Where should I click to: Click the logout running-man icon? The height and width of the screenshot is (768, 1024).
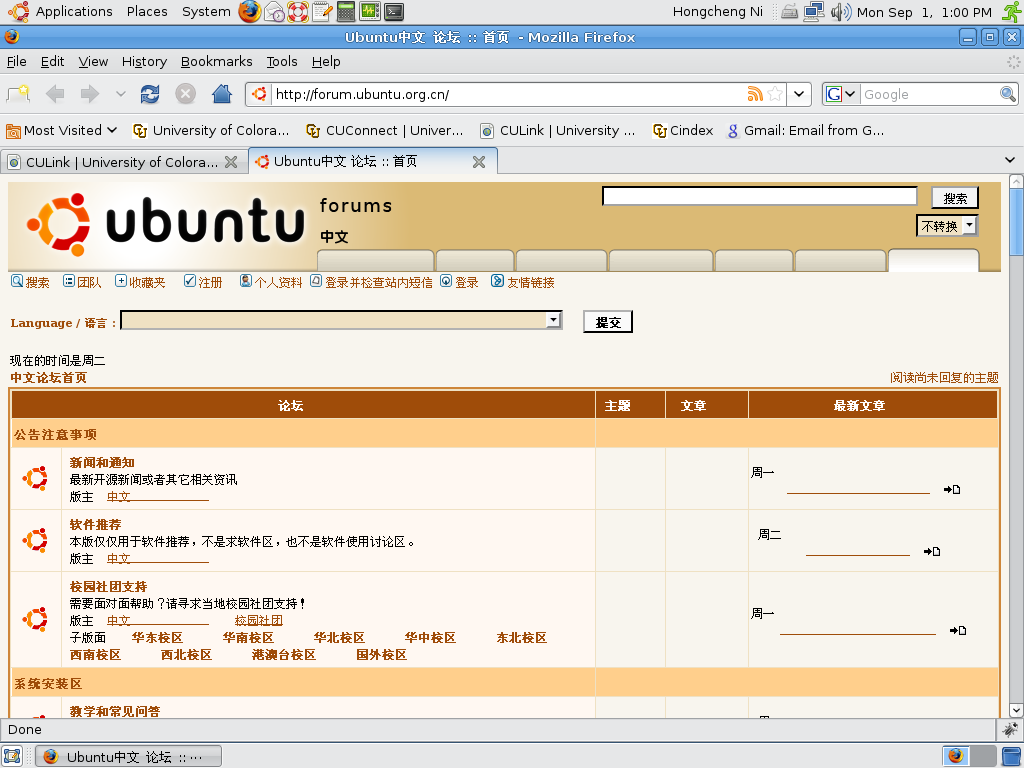point(1012,12)
